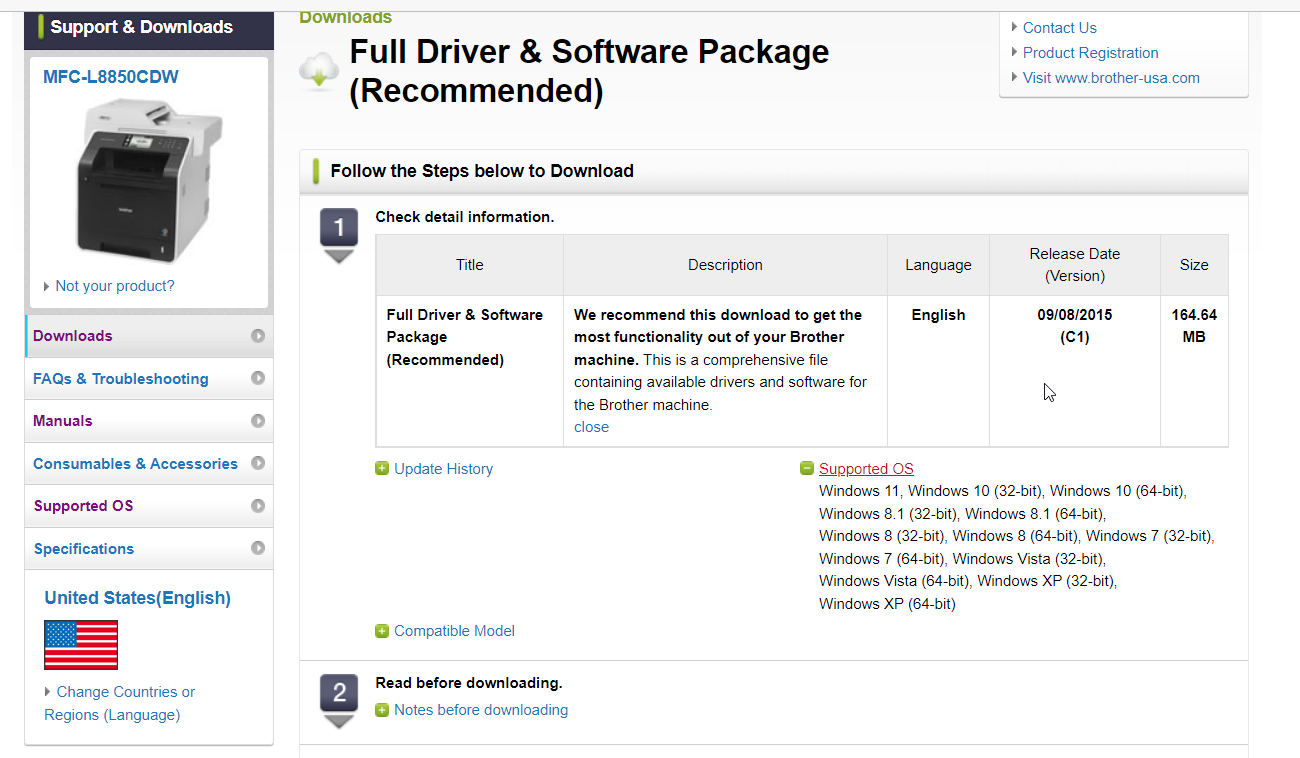1300x758 pixels.
Task: Click 'close' link in the description cell
Action: tap(591, 427)
